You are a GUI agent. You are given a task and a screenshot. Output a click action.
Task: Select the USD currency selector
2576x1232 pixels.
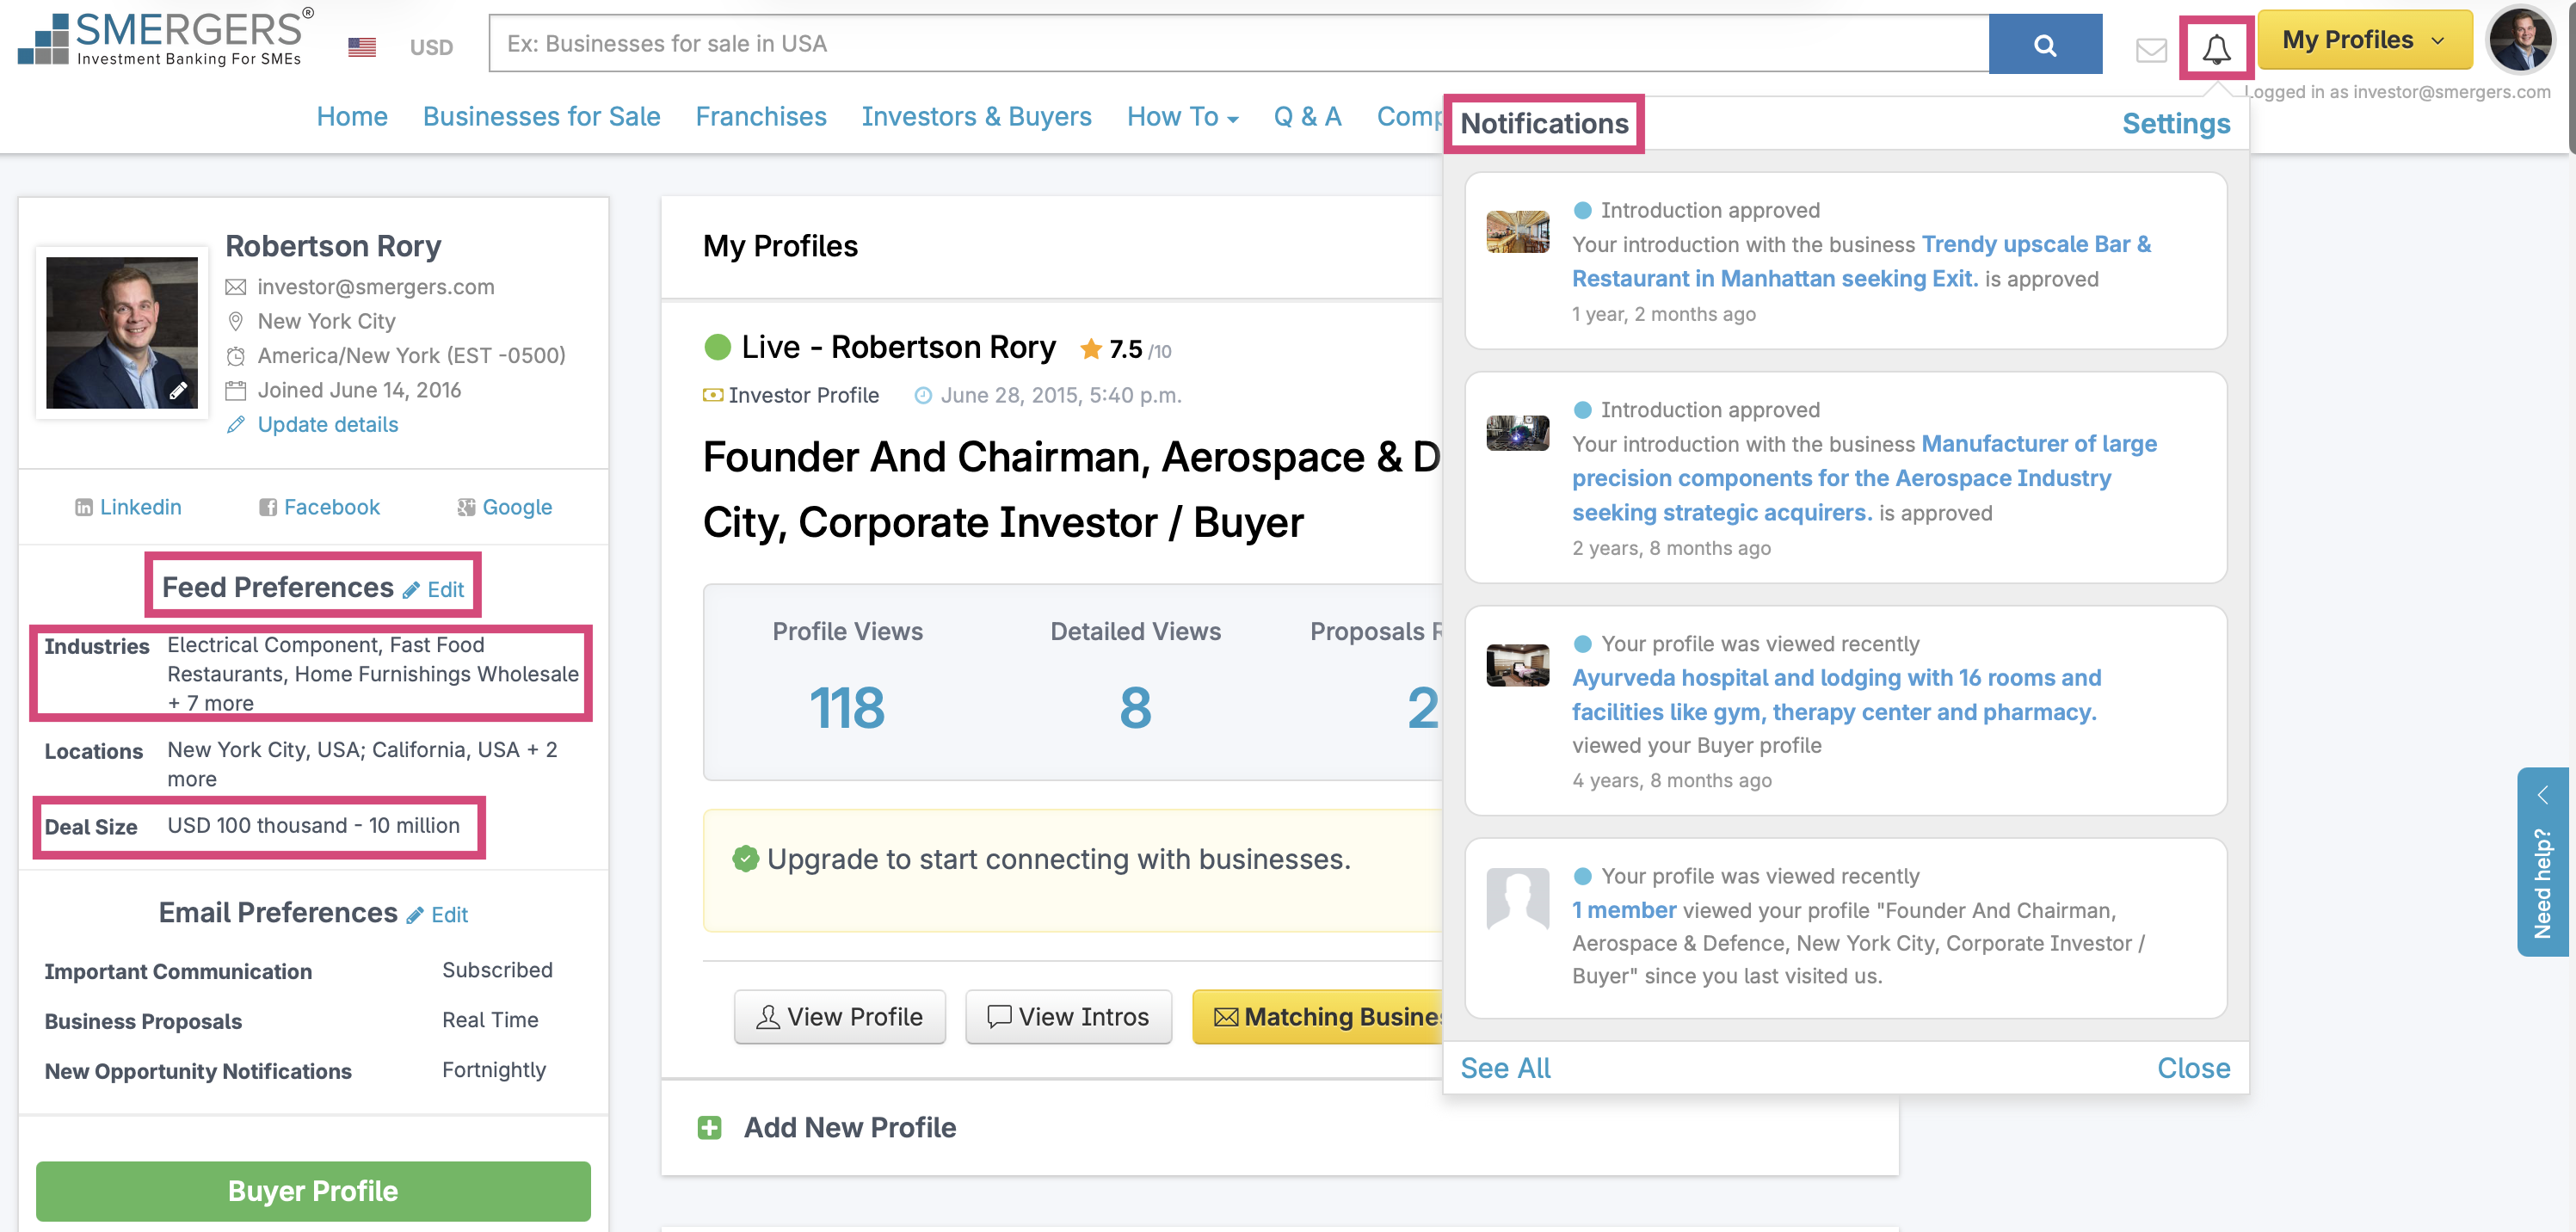click(431, 47)
